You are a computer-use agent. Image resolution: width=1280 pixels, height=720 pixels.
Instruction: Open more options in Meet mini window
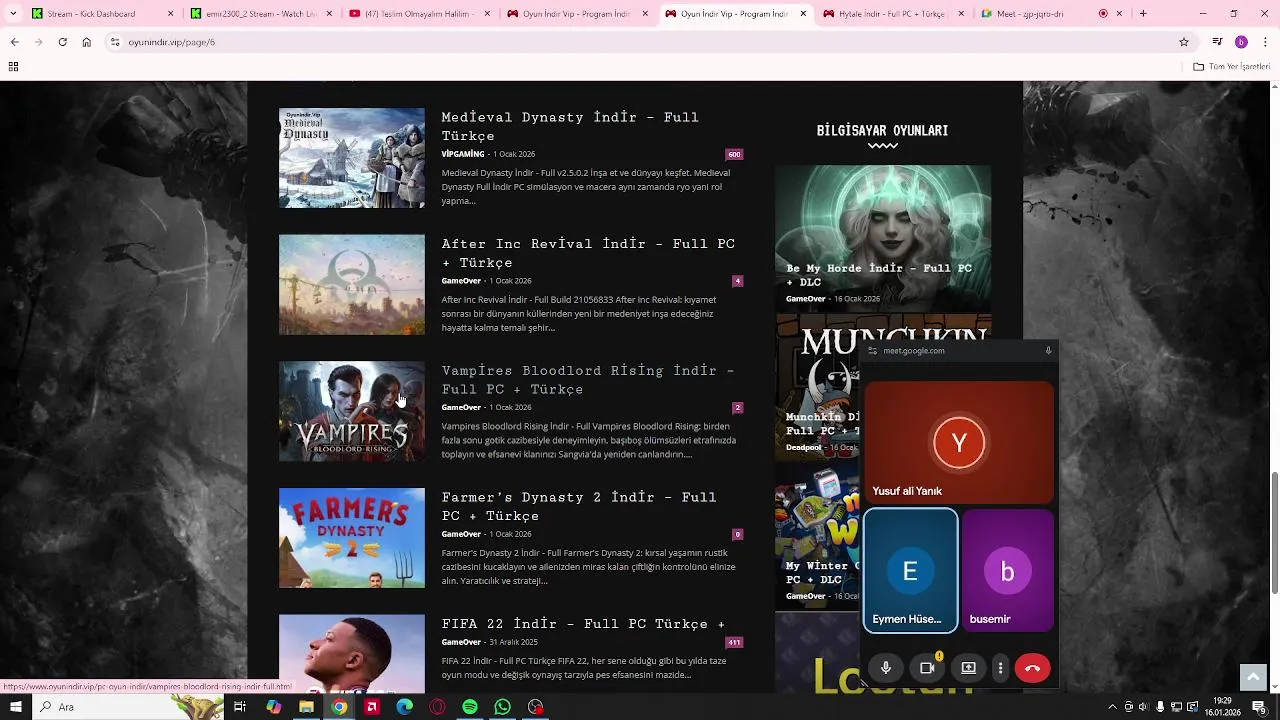[1000, 668]
